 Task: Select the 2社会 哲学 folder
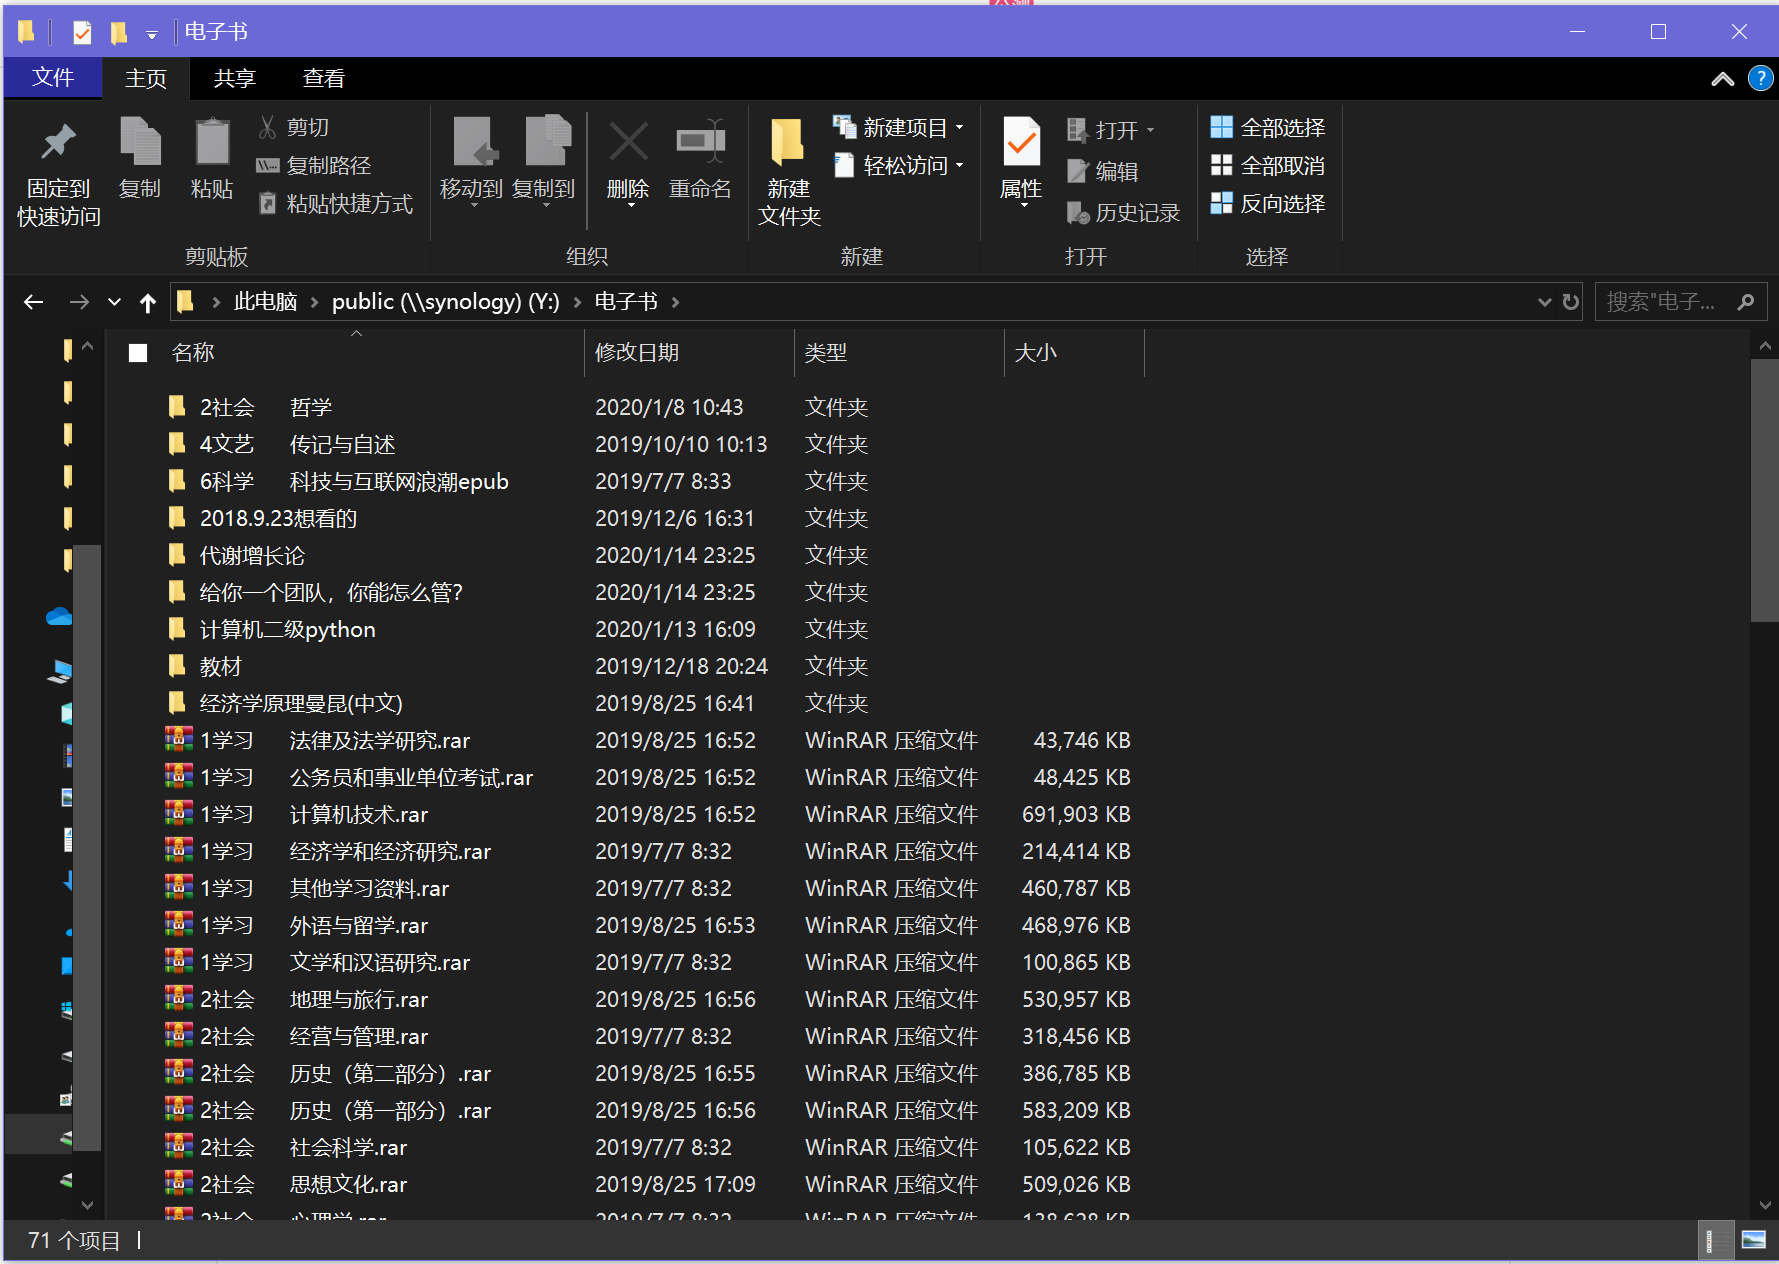click(x=265, y=407)
